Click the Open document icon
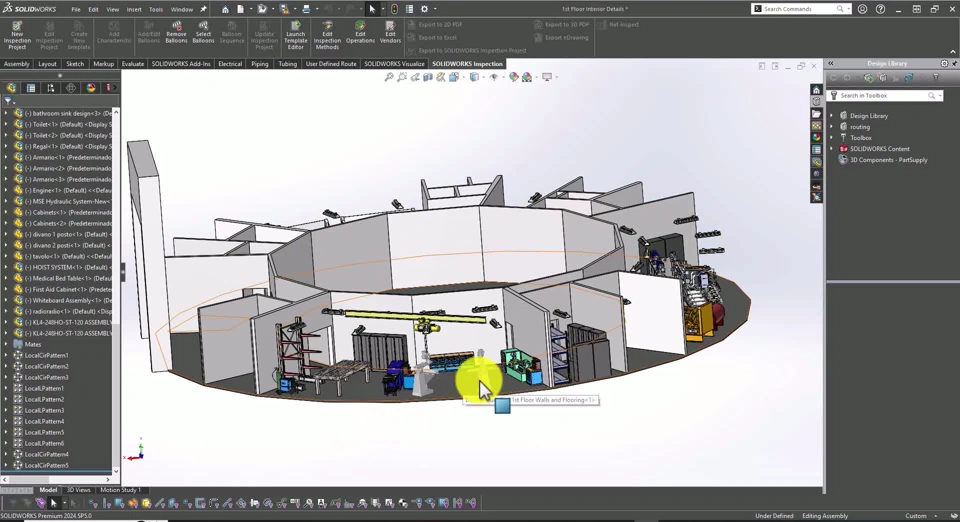 [x=262, y=9]
